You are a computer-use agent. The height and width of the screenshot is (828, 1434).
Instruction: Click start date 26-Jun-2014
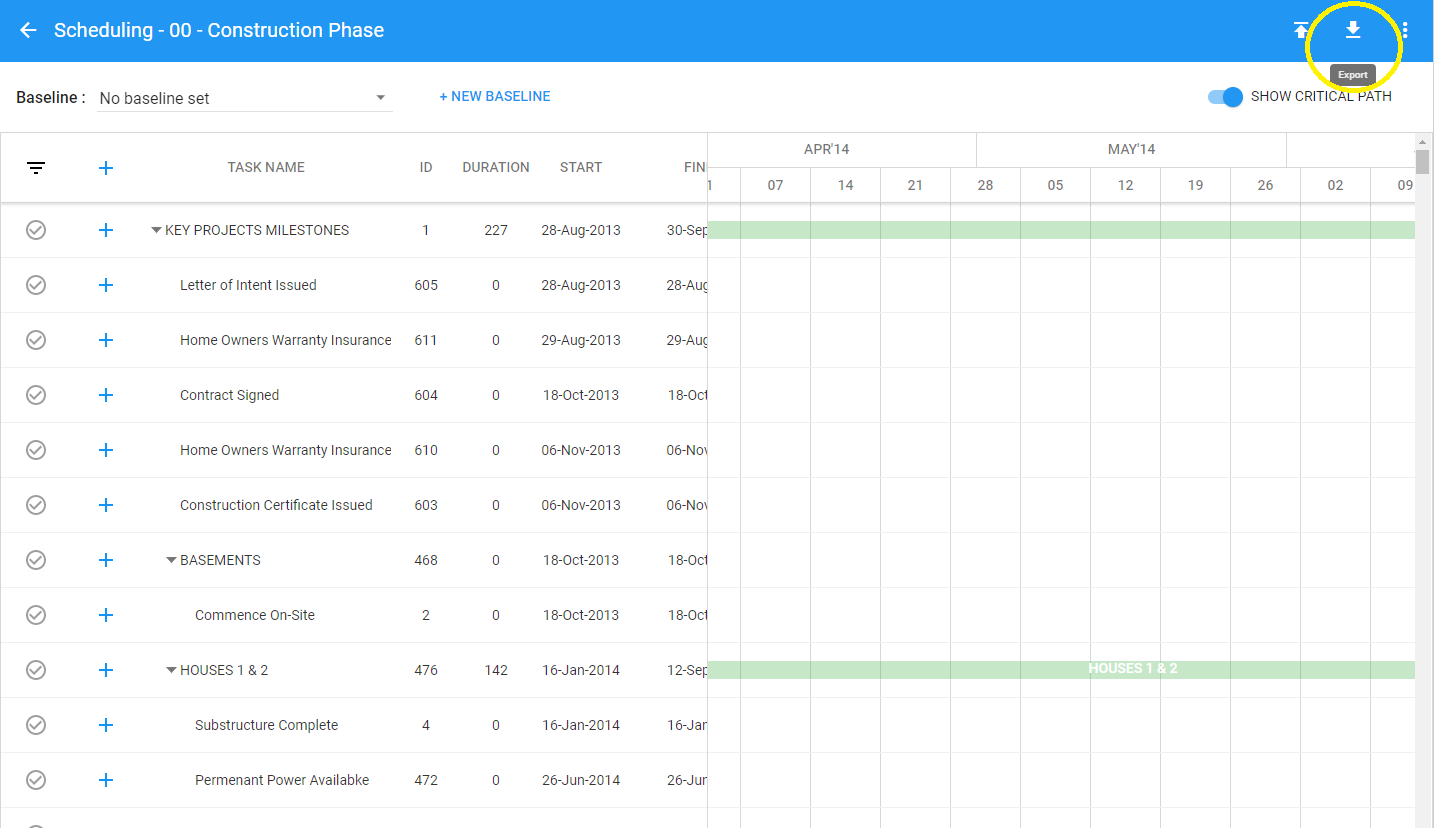[x=581, y=780]
